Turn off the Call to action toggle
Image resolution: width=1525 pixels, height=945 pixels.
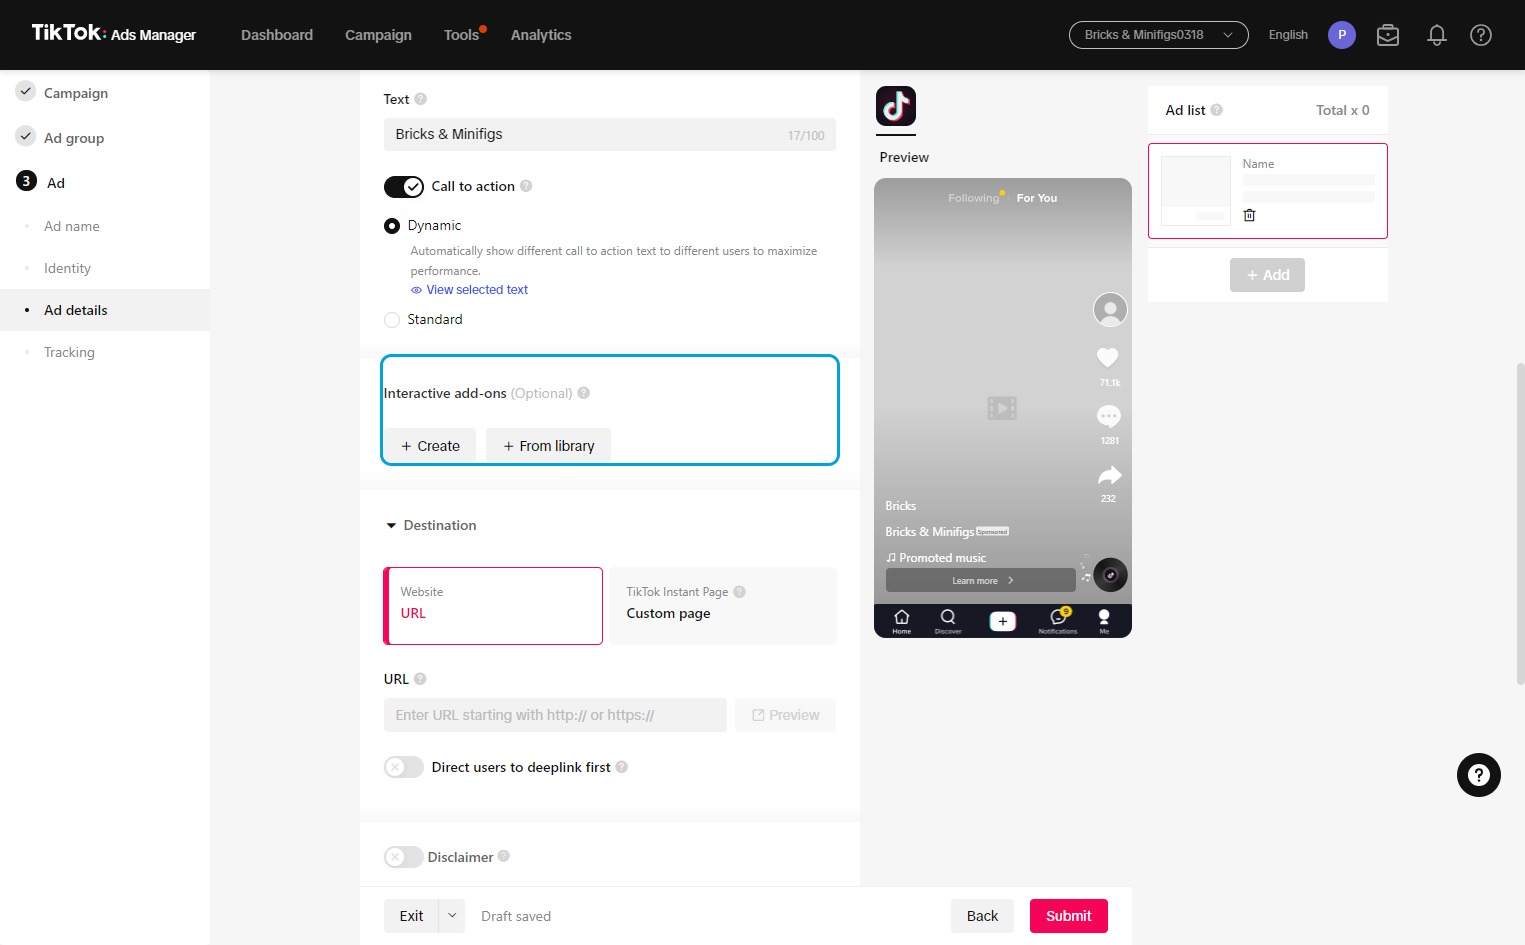(x=404, y=187)
